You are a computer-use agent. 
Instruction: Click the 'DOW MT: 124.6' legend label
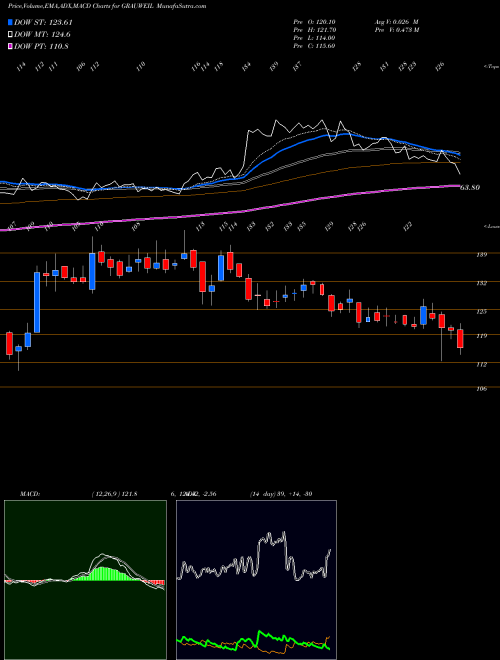pos(42,35)
